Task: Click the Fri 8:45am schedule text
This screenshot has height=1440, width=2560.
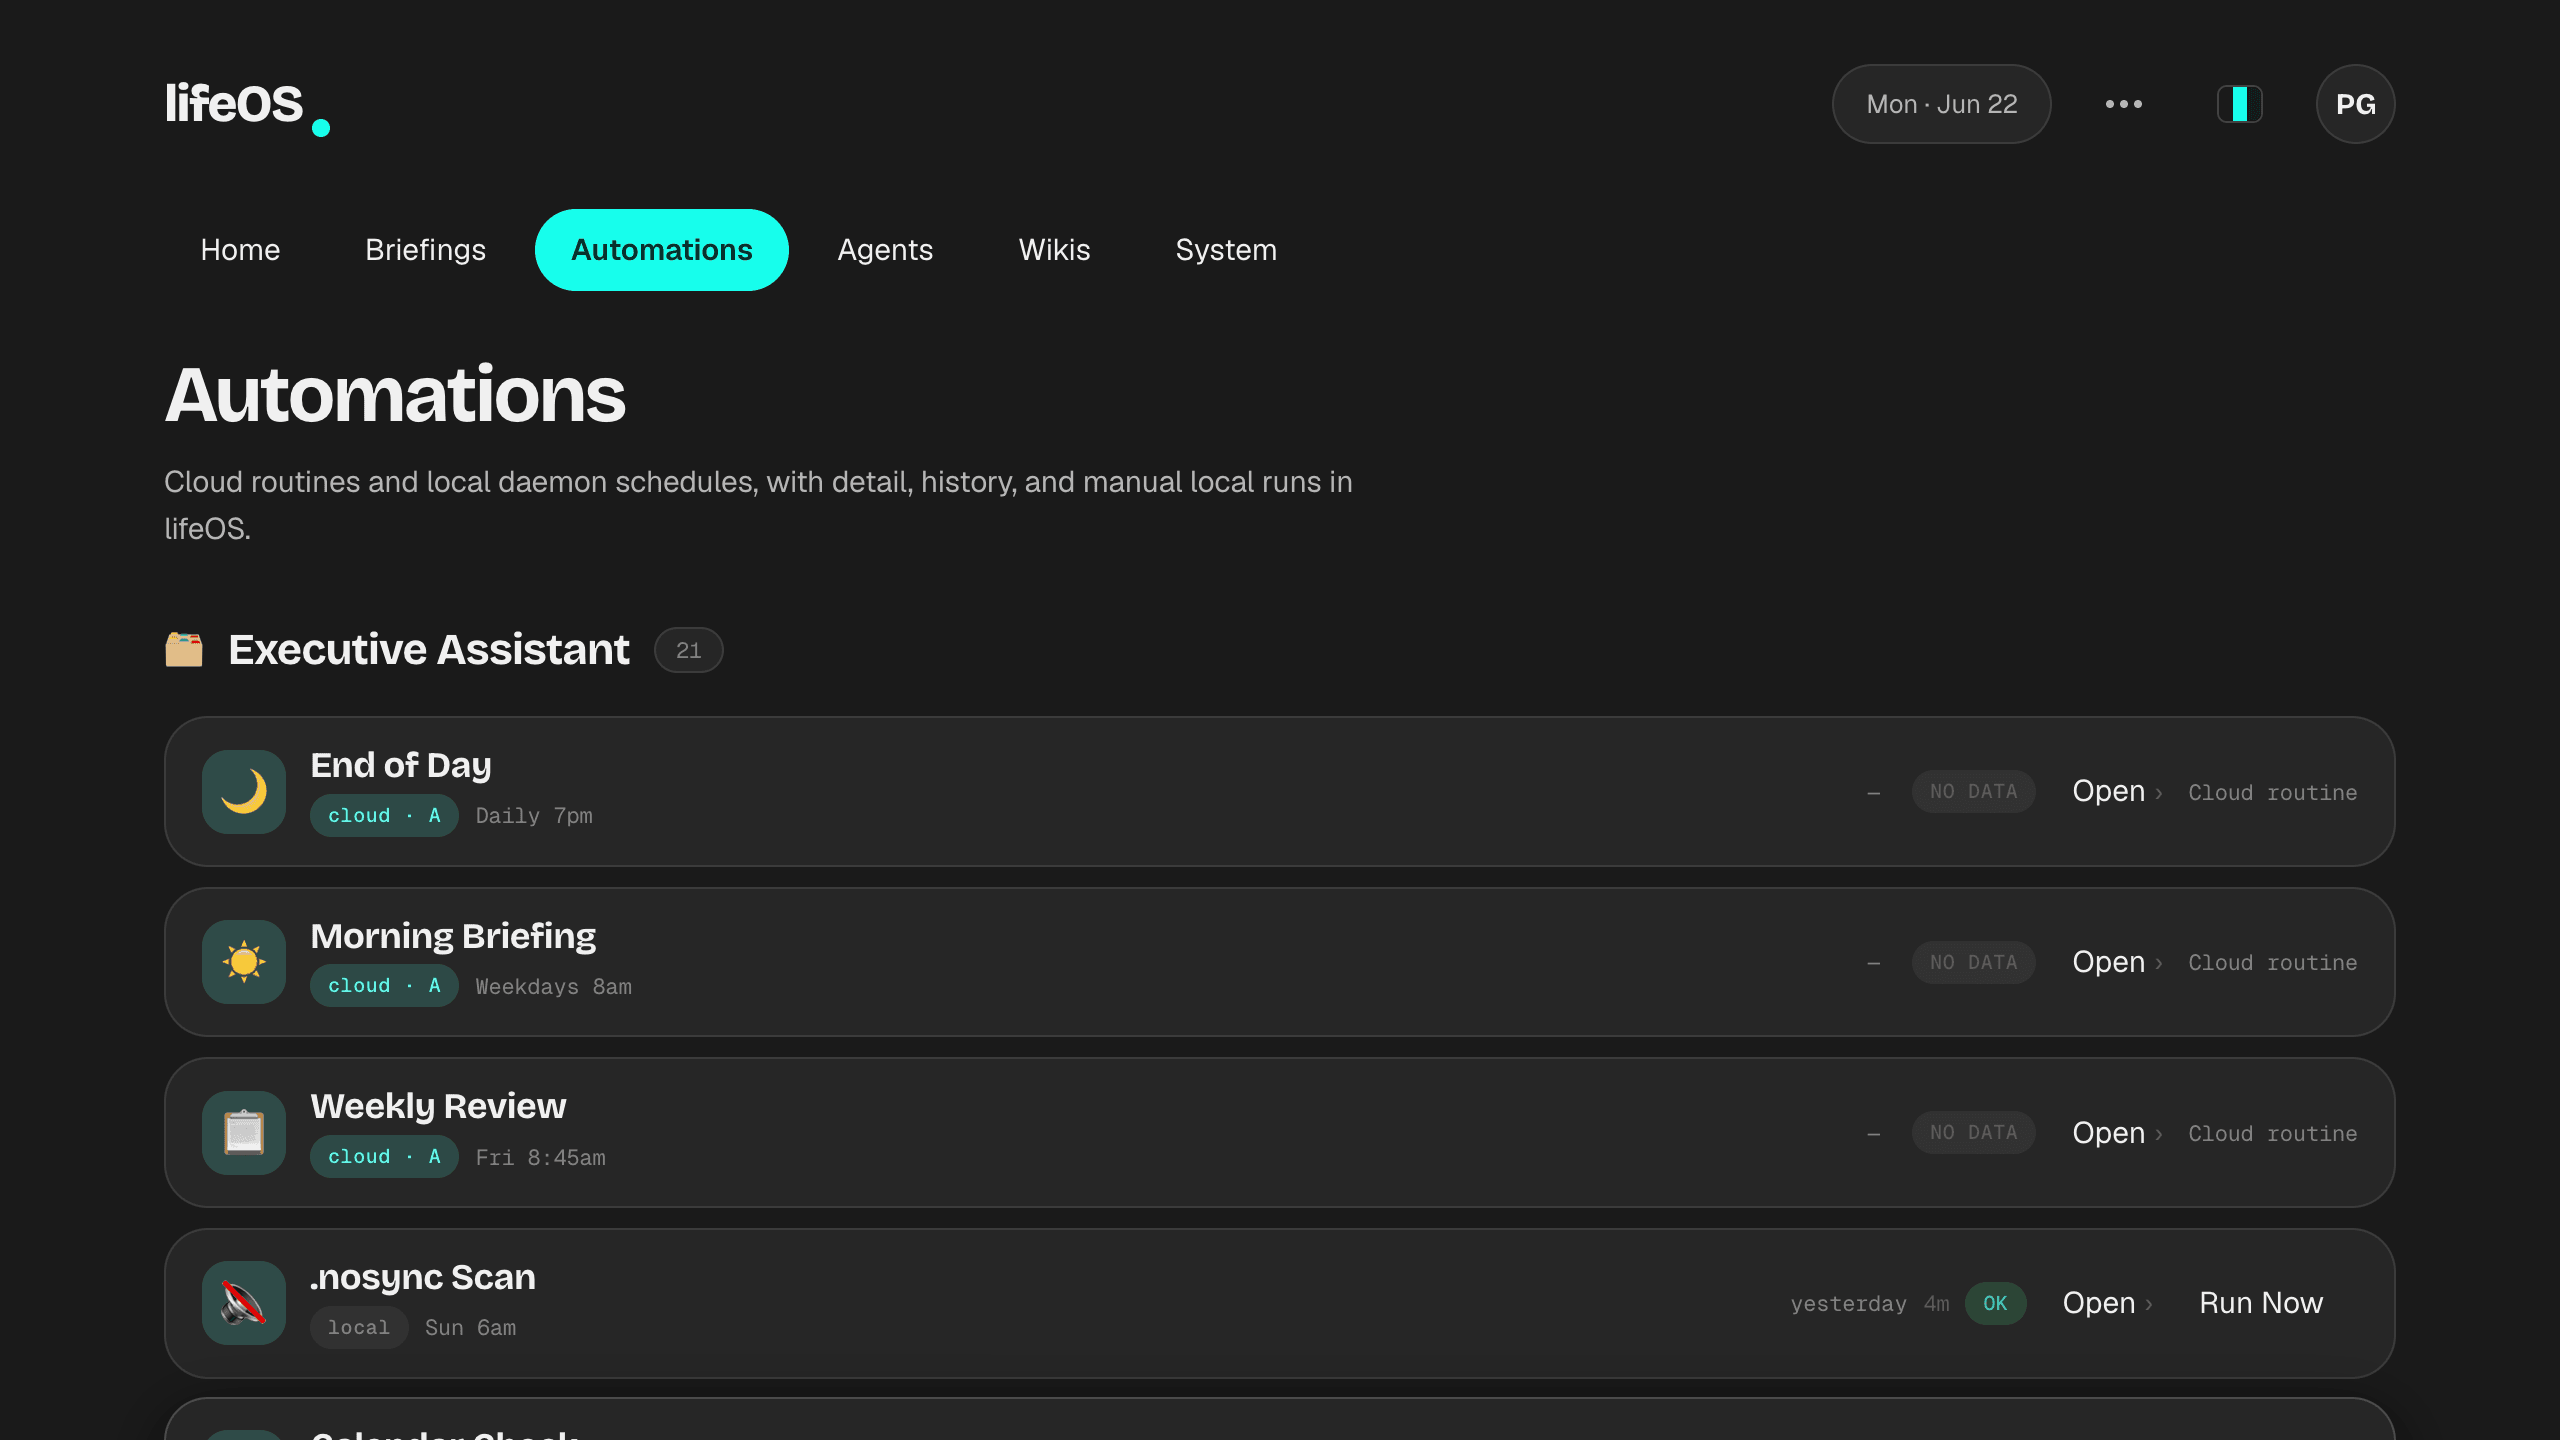Action: point(540,1158)
